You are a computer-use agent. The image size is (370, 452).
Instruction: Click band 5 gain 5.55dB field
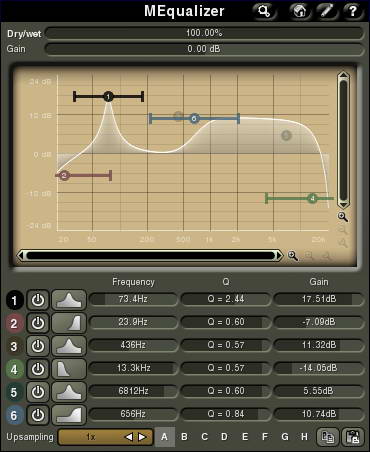click(319, 391)
